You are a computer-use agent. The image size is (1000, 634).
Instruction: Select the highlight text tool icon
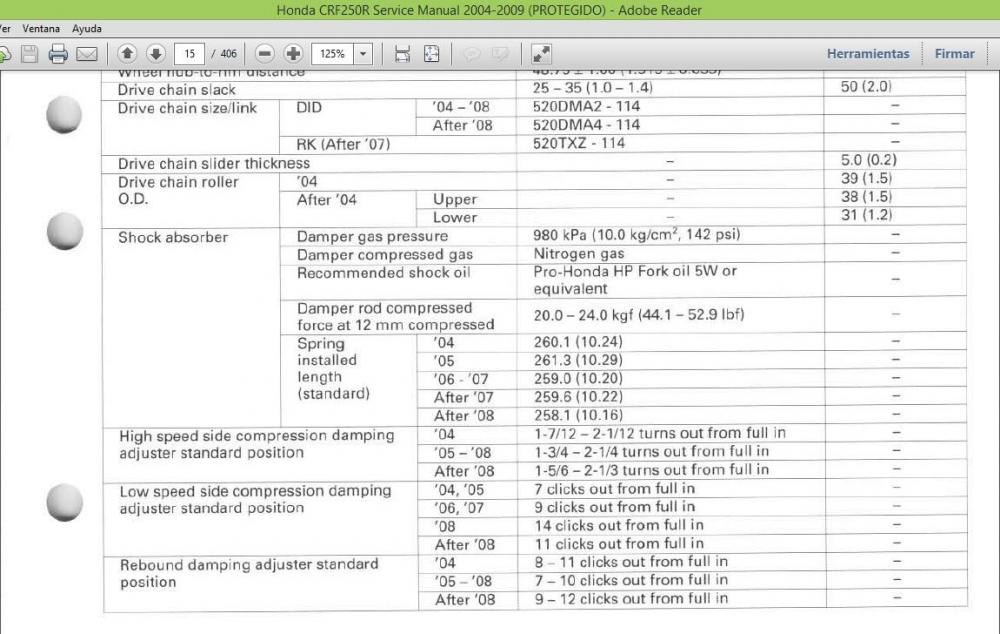pyautogui.click(x=500, y=54)
